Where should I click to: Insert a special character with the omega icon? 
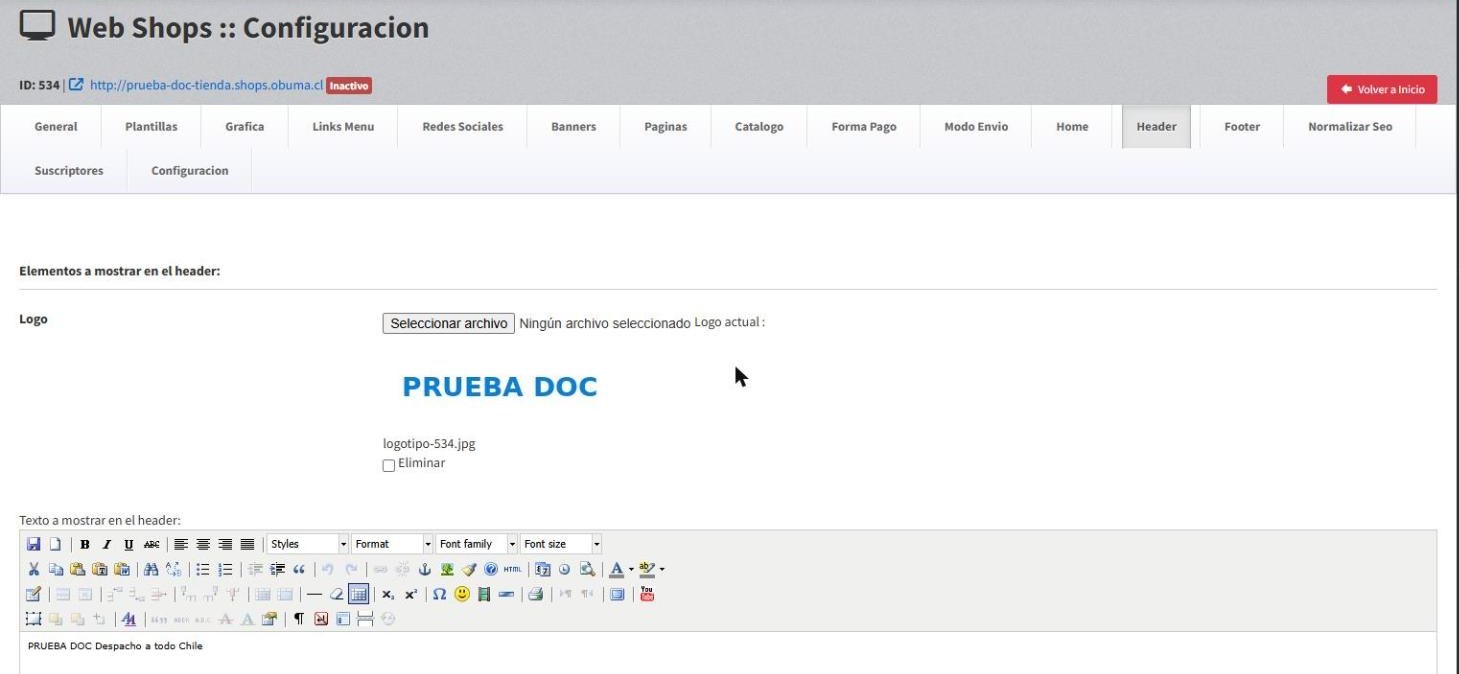click(x=439, y=594)
